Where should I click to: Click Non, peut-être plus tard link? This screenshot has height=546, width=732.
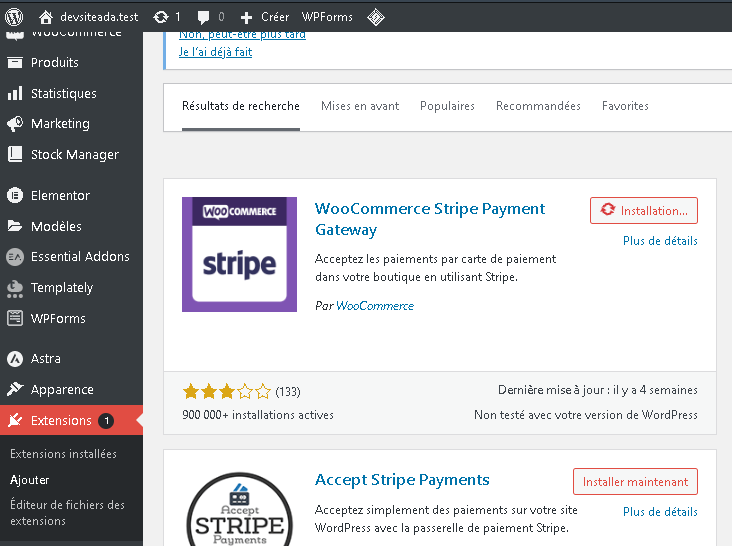[242, 35]
